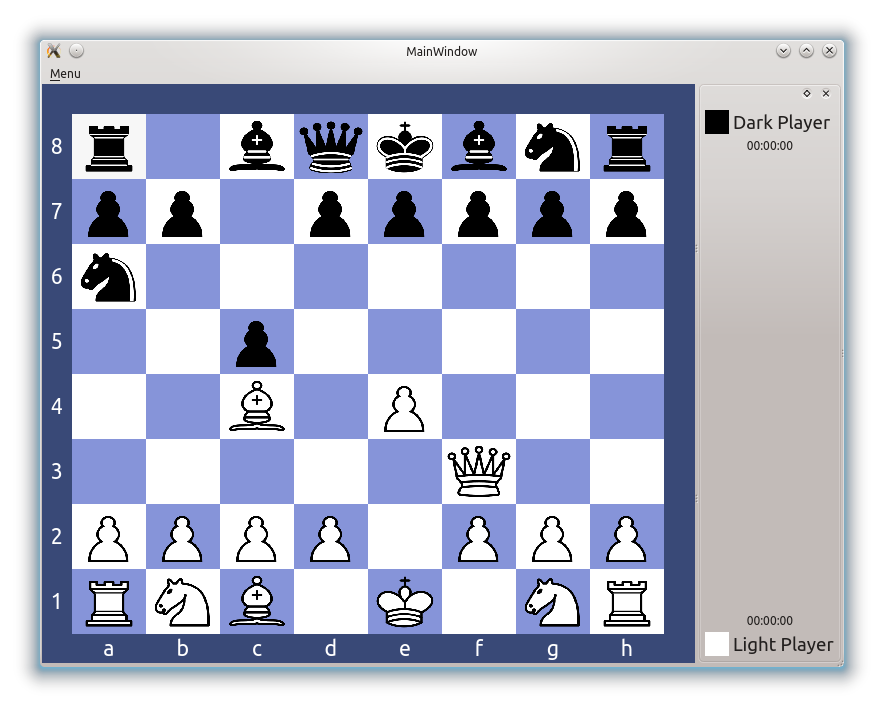The height and width of the screenshot is (707, 884).
Task: Select the black pawn on b7
Action: coord(183,212)
